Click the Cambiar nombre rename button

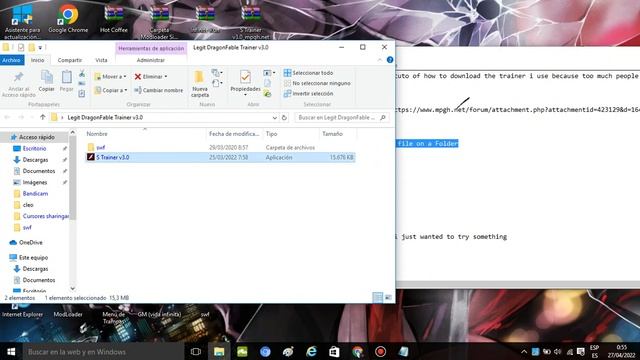159,90
